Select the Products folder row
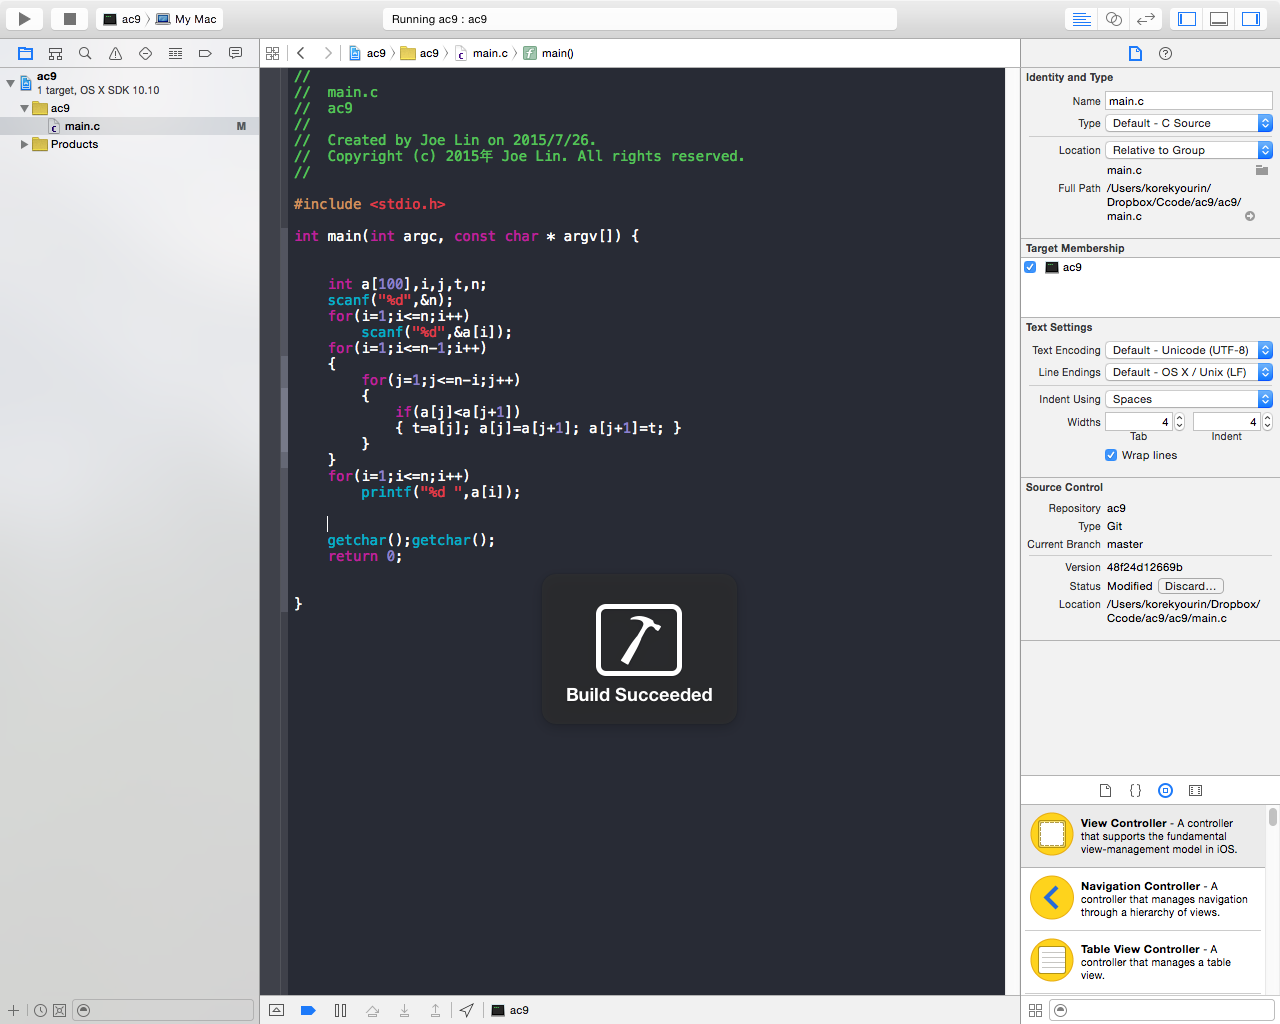This screenshot has height=1024, width=1280. (129, 144)
